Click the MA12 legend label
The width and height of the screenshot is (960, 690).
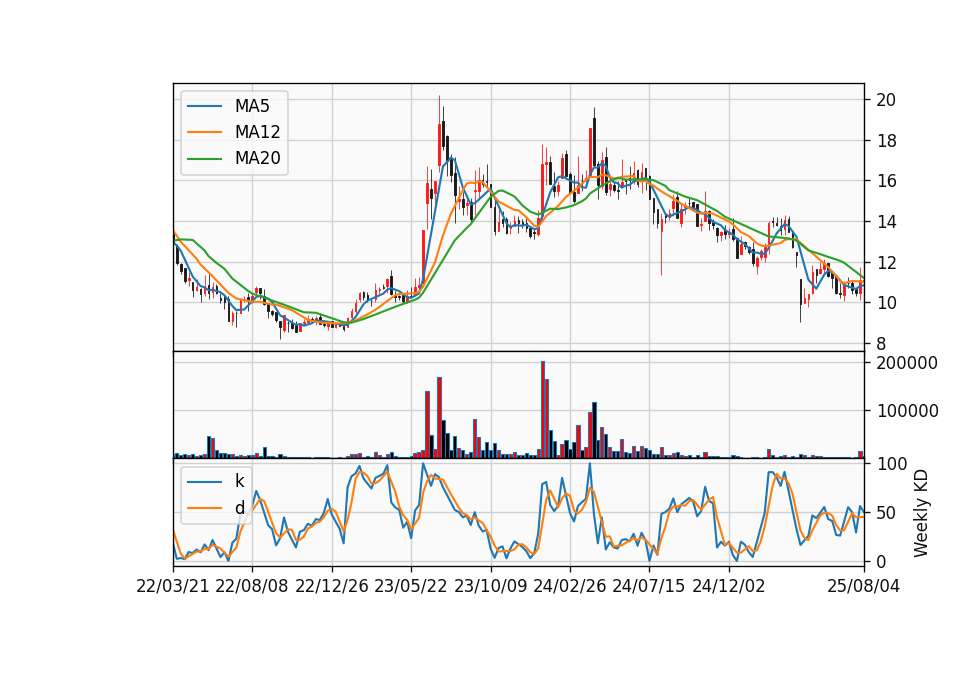257,132
